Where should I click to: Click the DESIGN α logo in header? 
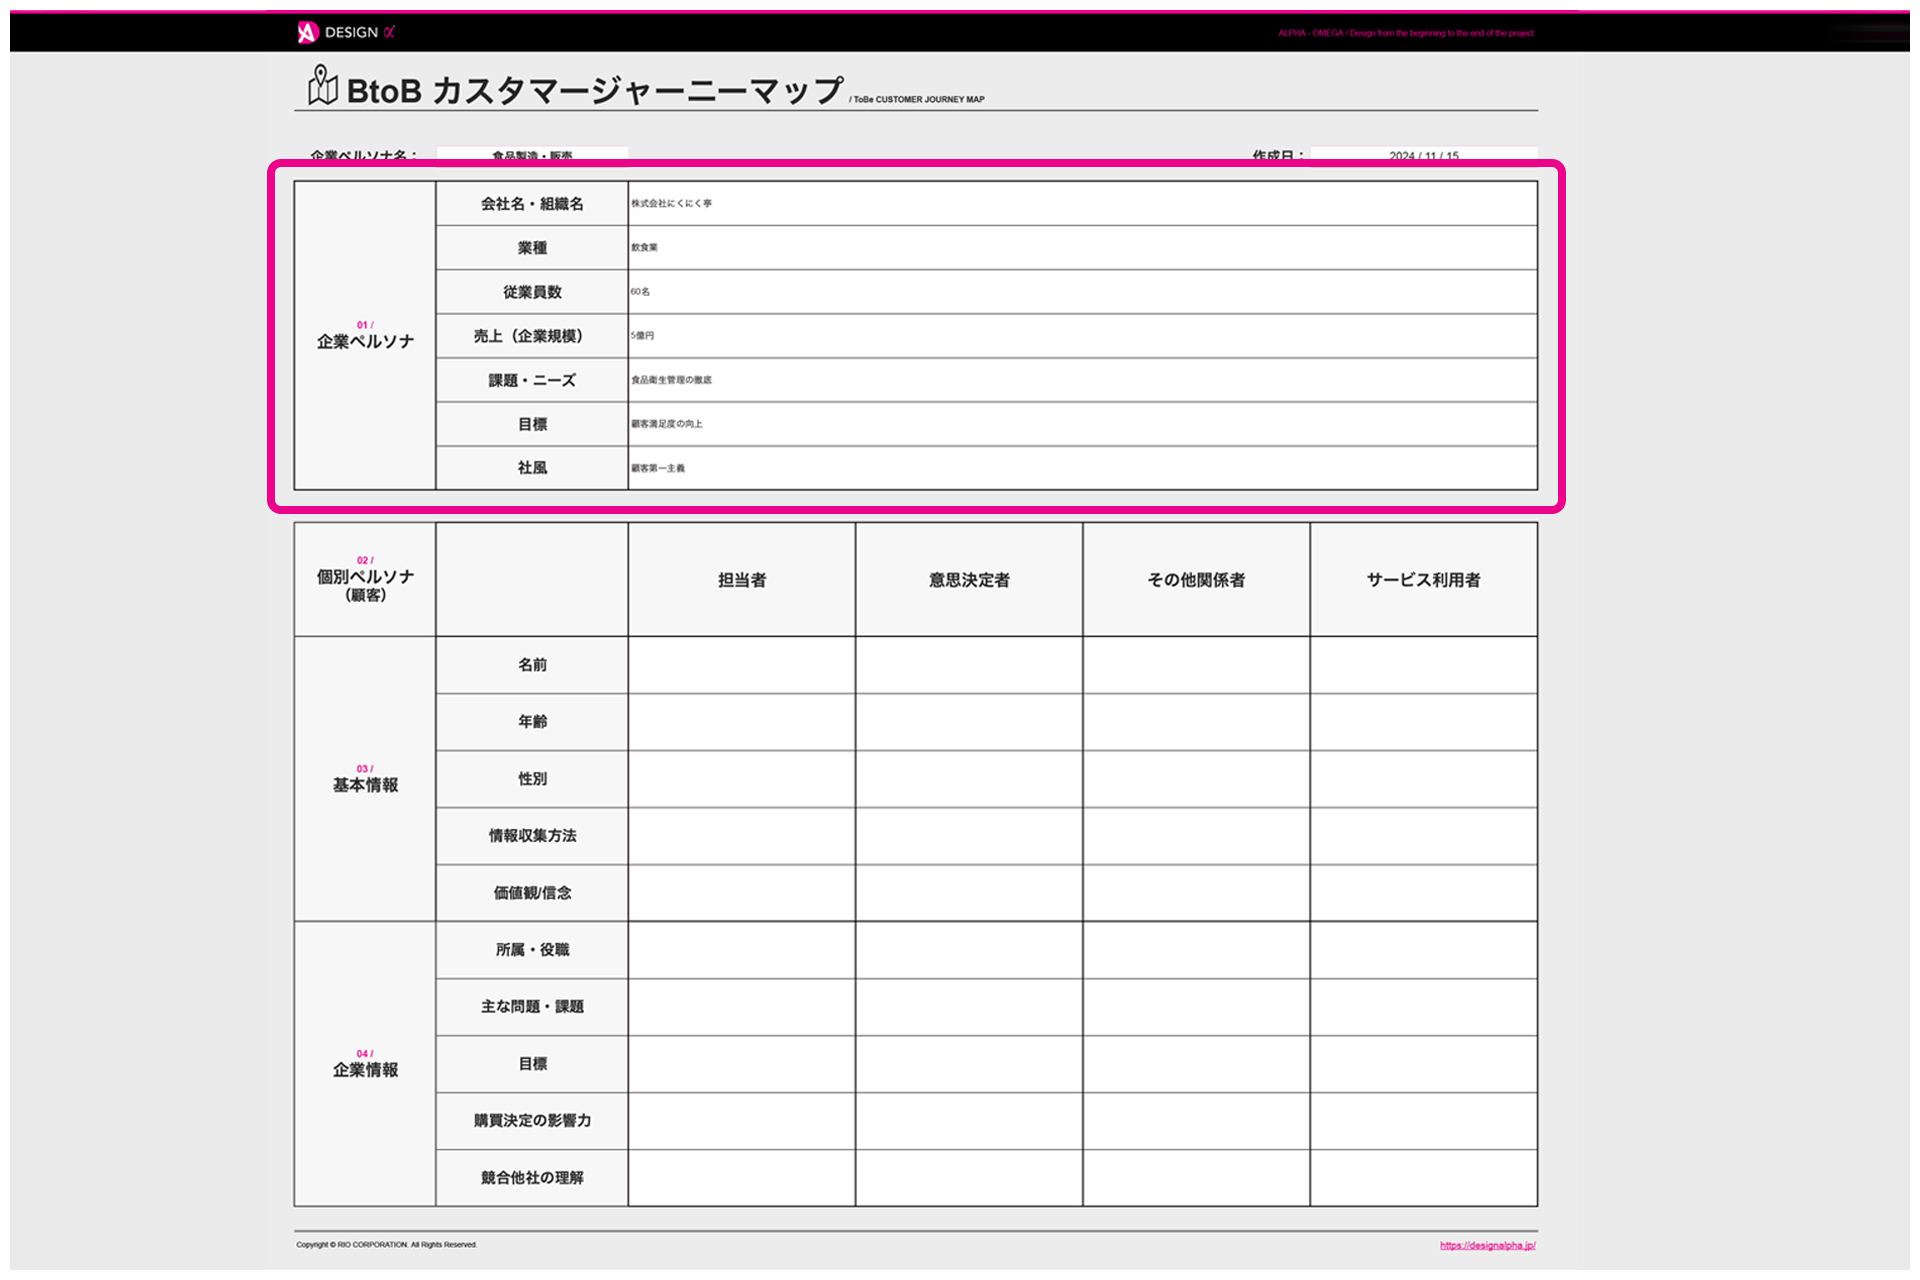coord(346,32)
